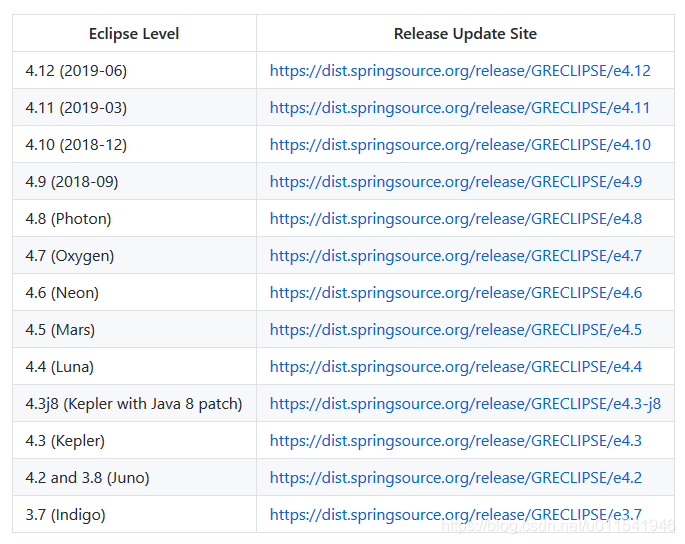Select the "Eclipse Level" column header
This screenshot has width=685, height=544.
point(134,34)
